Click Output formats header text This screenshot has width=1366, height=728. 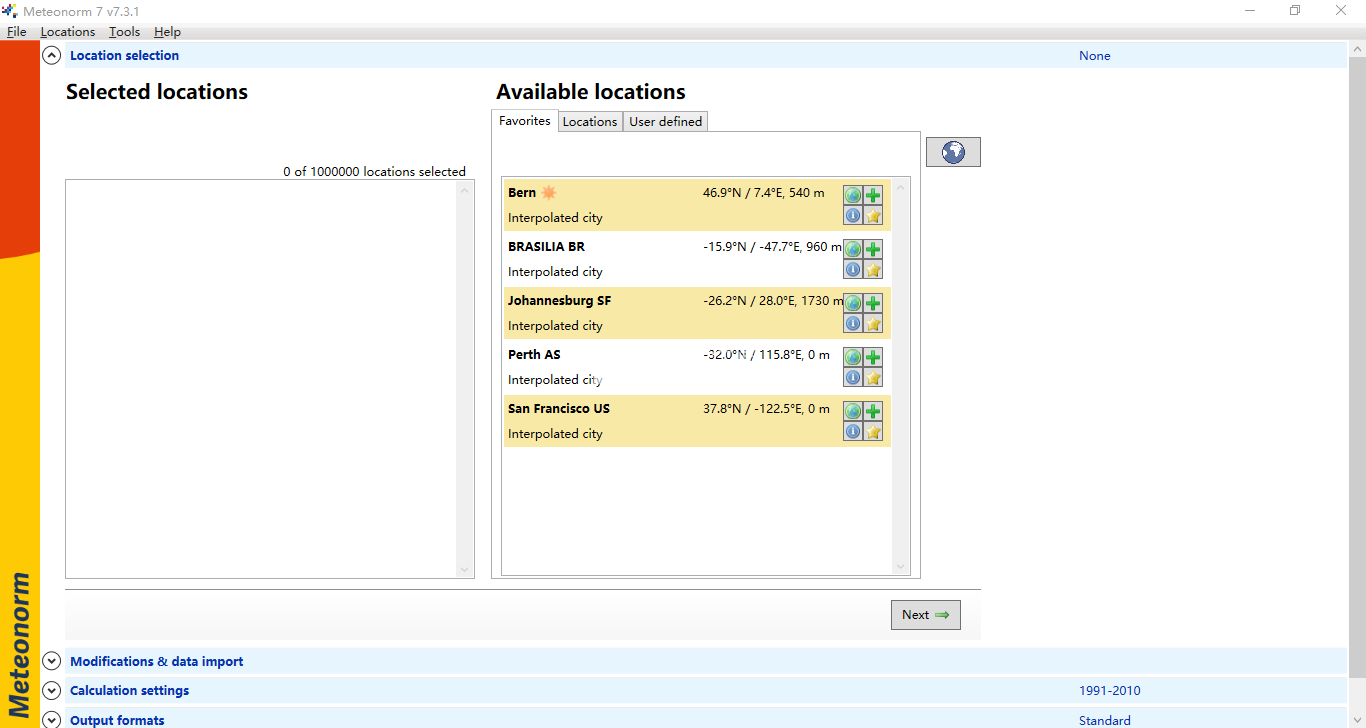tap(117, 720)
